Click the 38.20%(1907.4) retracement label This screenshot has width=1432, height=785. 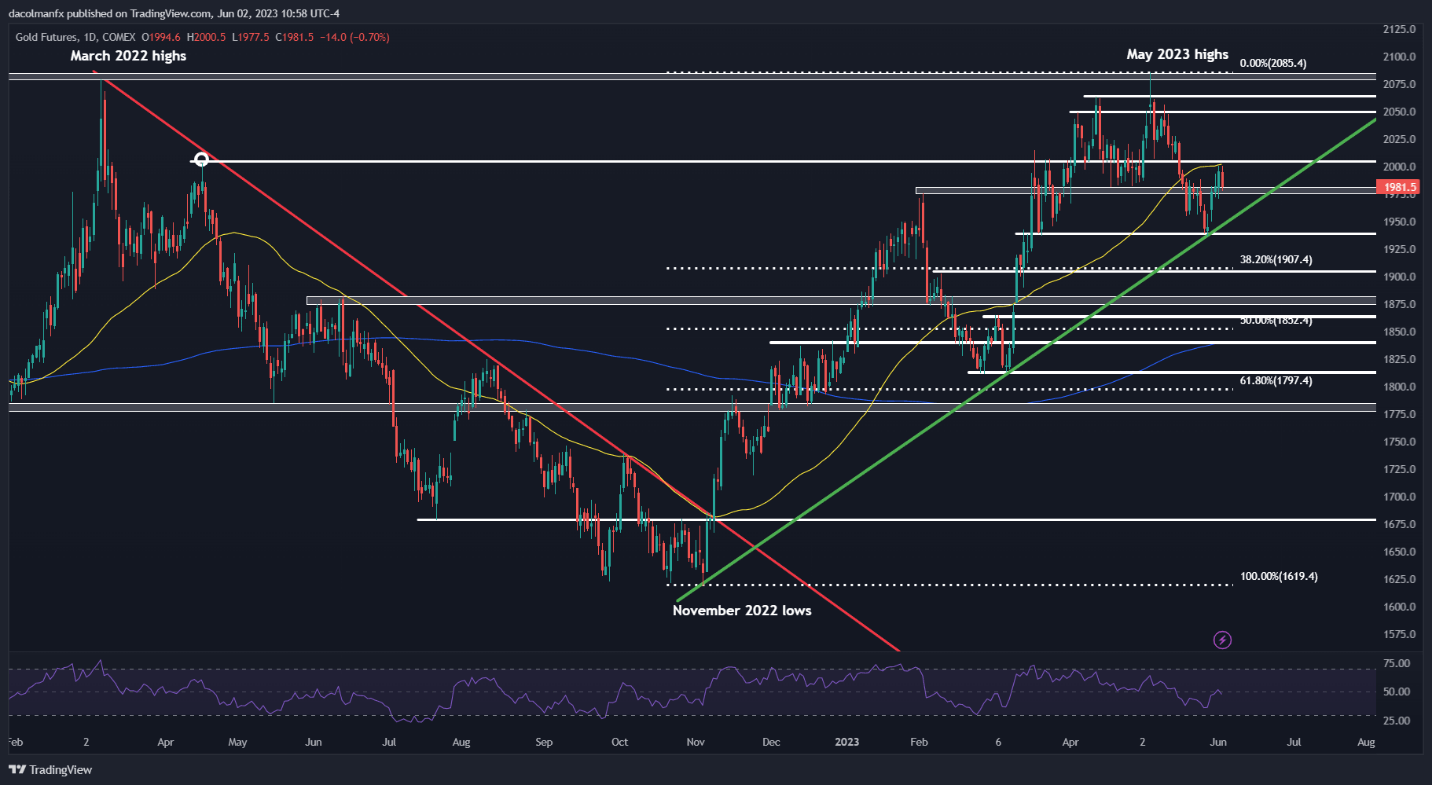coord(1276,259)
